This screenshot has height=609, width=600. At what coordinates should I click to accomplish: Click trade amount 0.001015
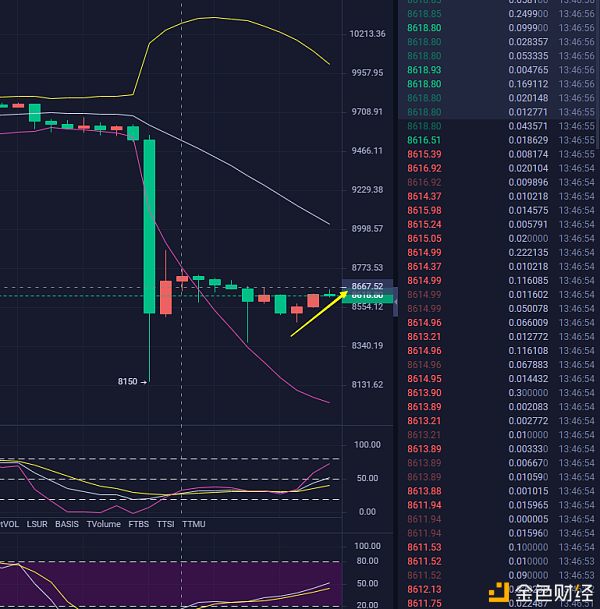click(528, 491)
